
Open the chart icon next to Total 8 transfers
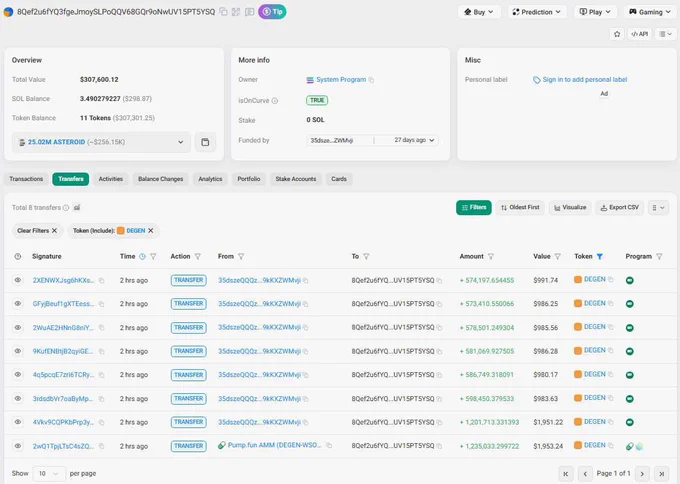tap(77, 208)
